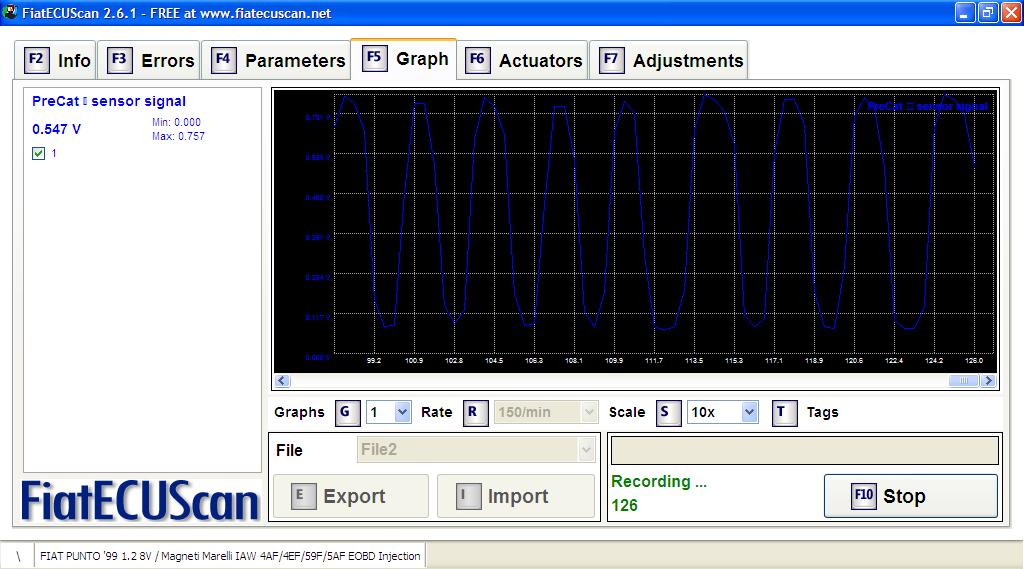This screenshot has height=569, width=1024.
Task: Uncheck the PreCat sensor signal checkbox 1
Action: tap(39, 153)
